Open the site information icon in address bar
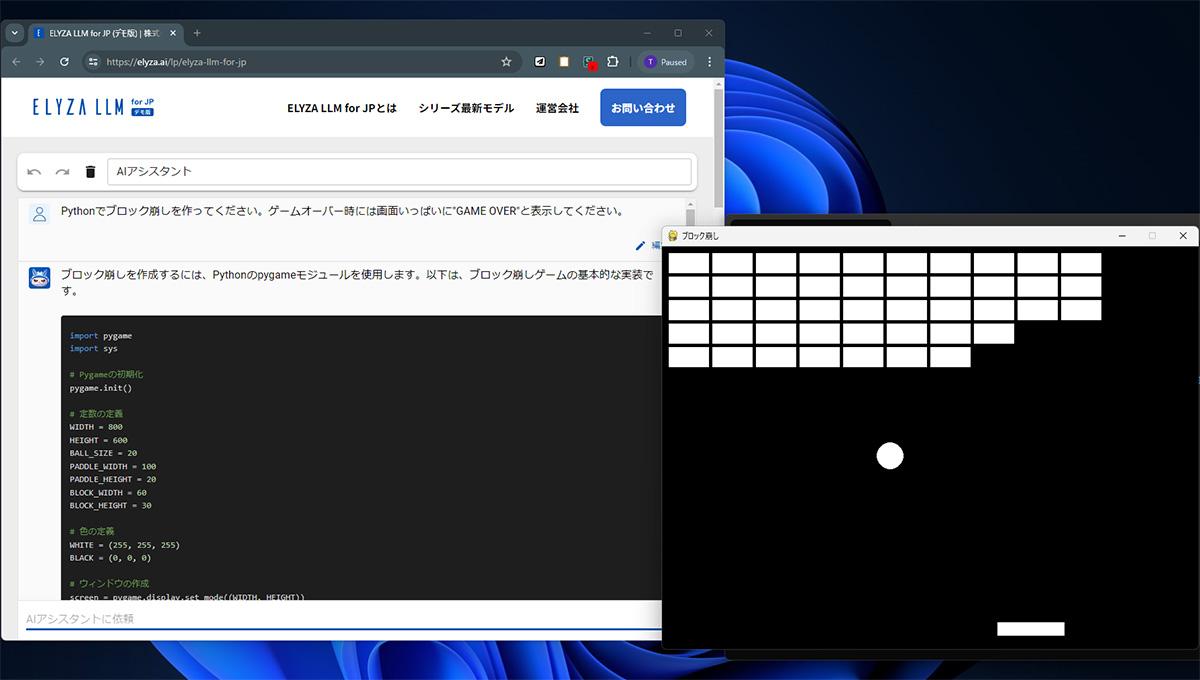 pos(94,62)
